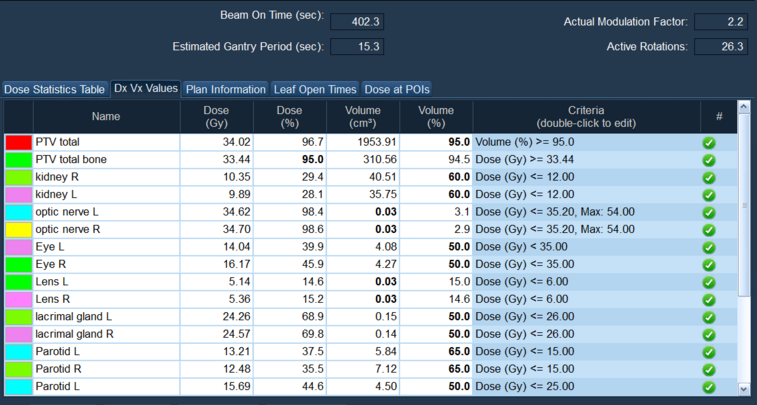Select the red PTV total color swatch

(x=18, y=143)
